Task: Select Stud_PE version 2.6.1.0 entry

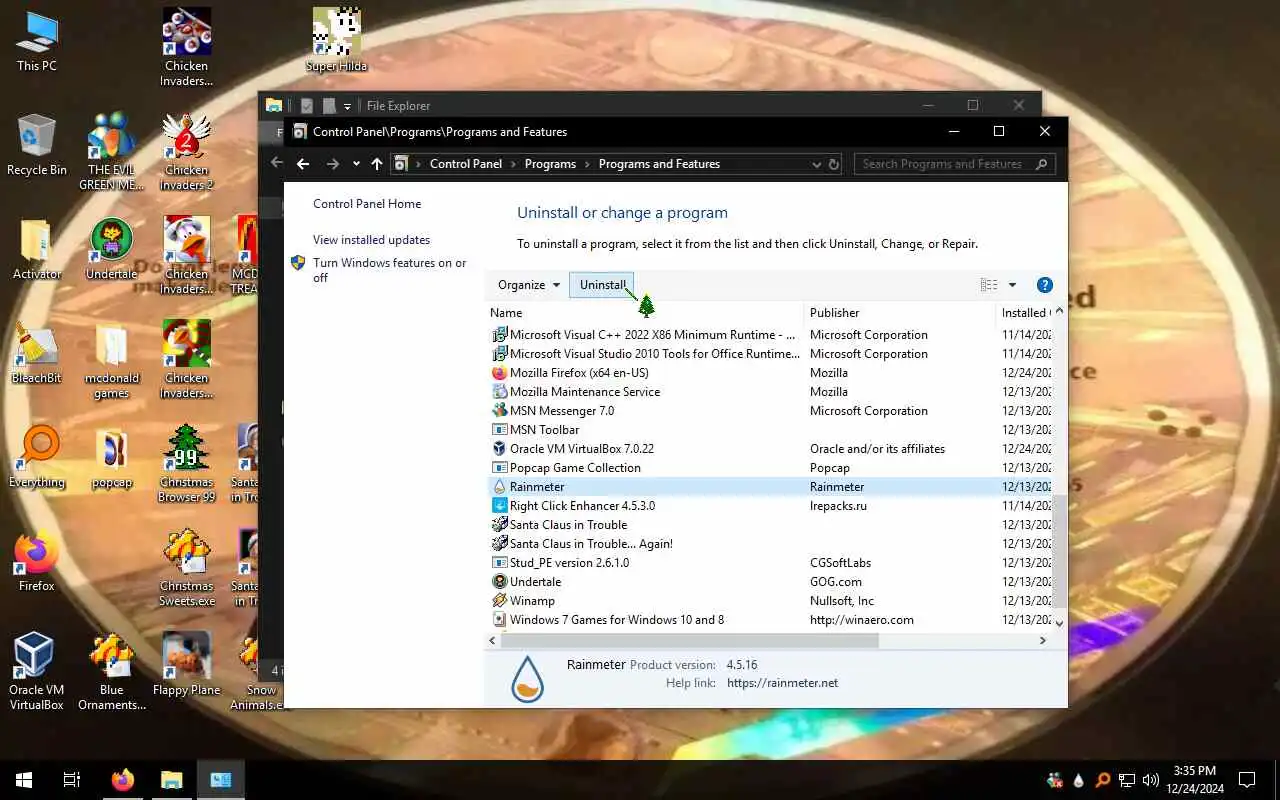Action: (770, 563)
